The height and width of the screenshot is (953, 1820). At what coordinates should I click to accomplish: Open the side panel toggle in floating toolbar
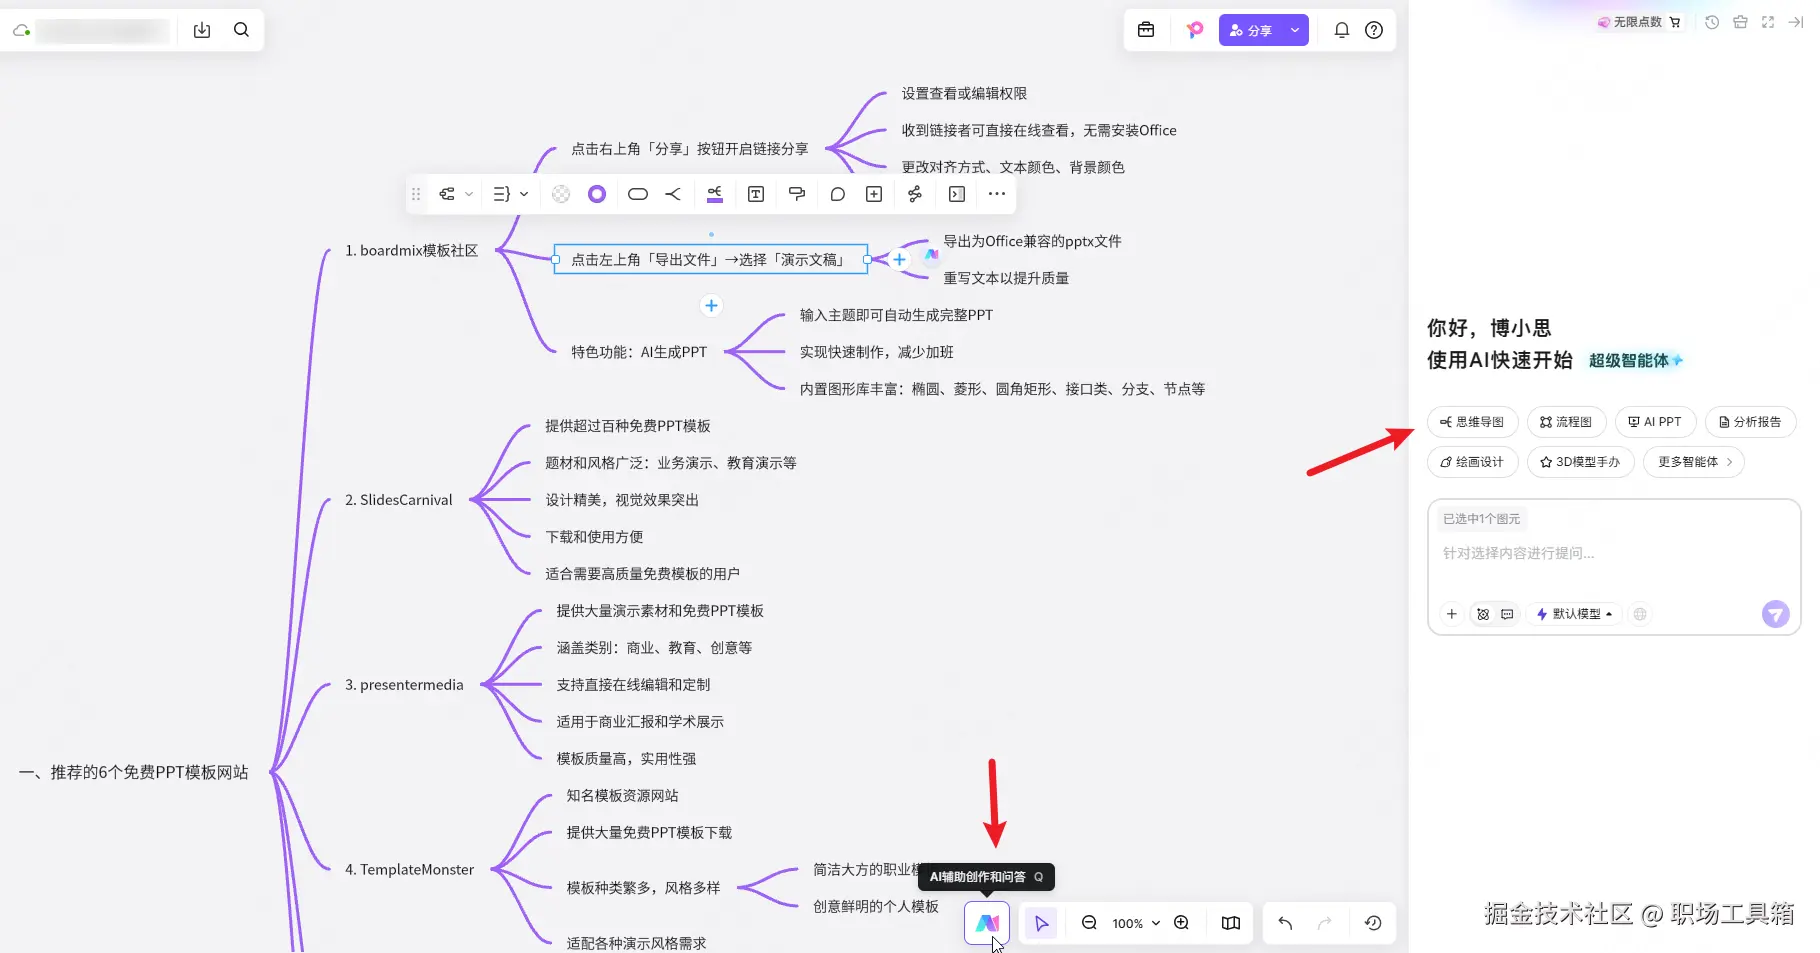click(x=957, y=194)
